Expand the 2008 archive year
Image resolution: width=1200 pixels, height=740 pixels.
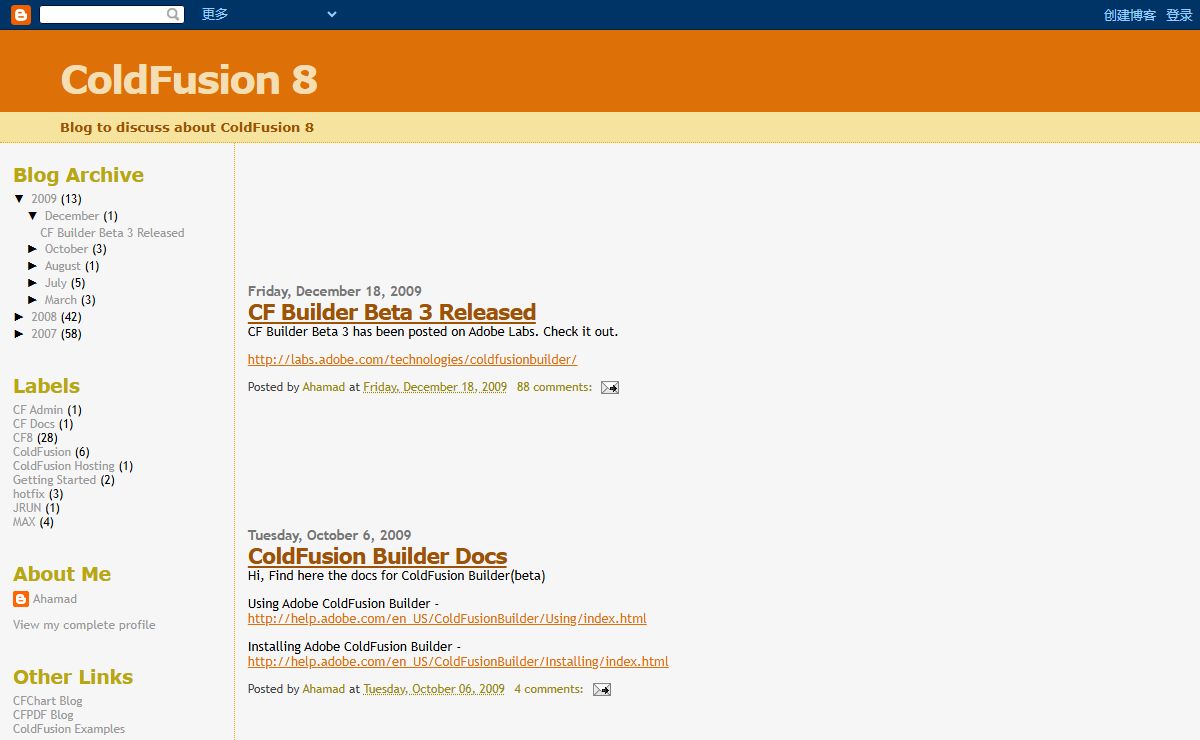click(x=19, y=317)
